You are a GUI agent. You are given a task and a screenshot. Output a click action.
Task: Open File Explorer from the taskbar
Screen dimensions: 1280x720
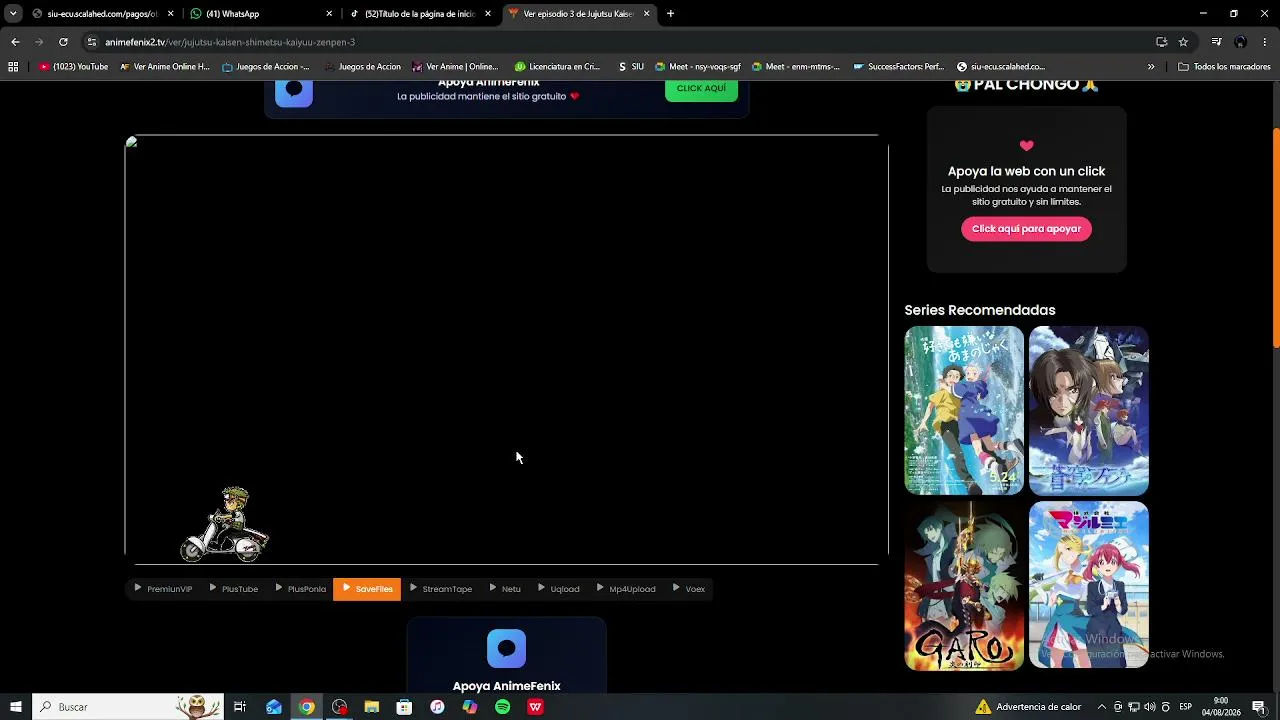click(372, 707)
